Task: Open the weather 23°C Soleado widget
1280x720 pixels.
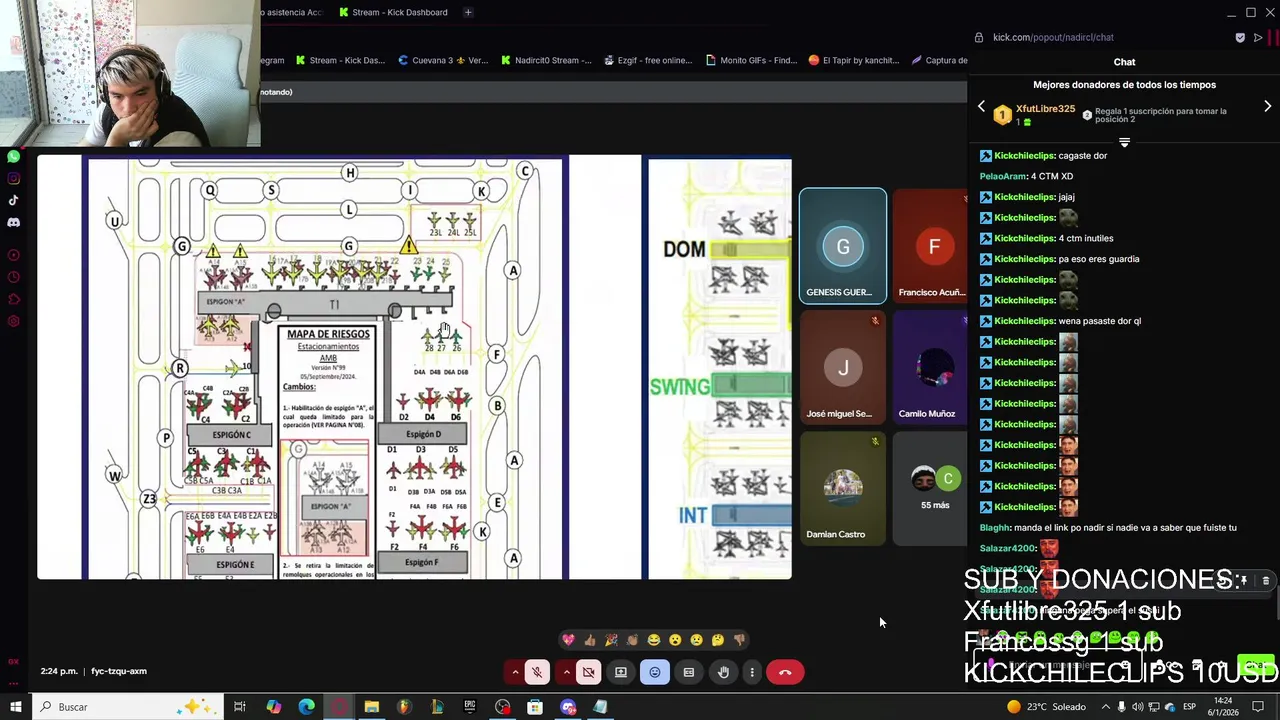Action: pyautogui.click(x=1046, y=707)
